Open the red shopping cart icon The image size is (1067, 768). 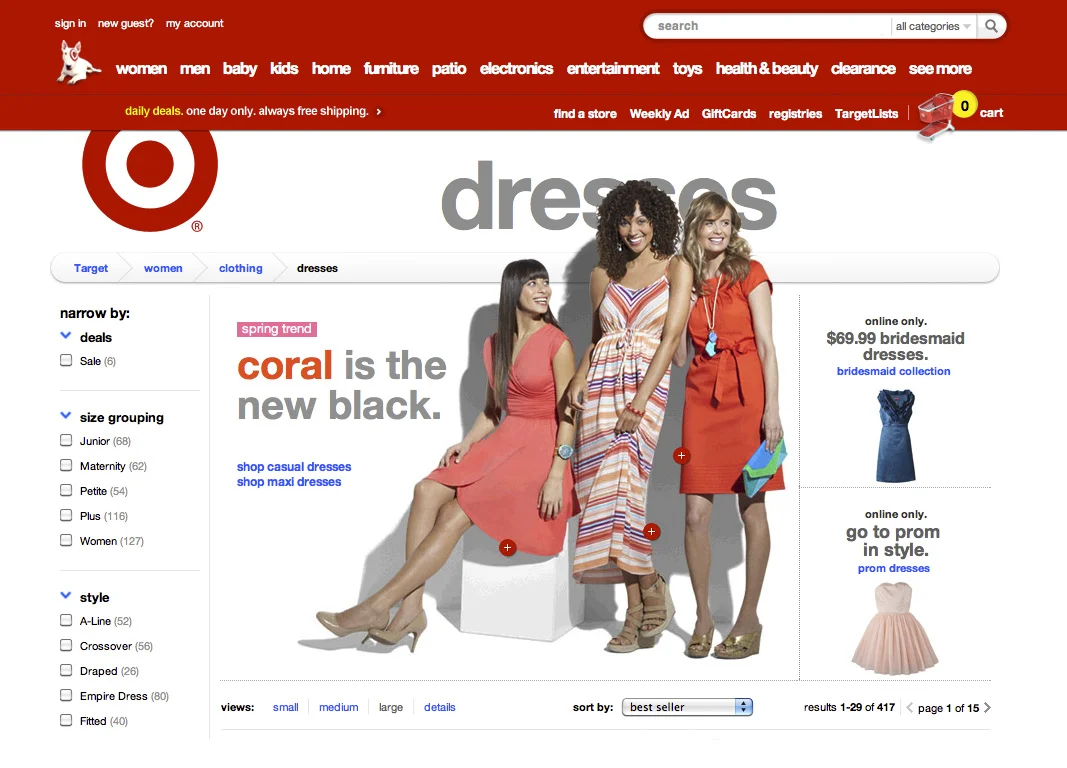[x=936, y=116]
